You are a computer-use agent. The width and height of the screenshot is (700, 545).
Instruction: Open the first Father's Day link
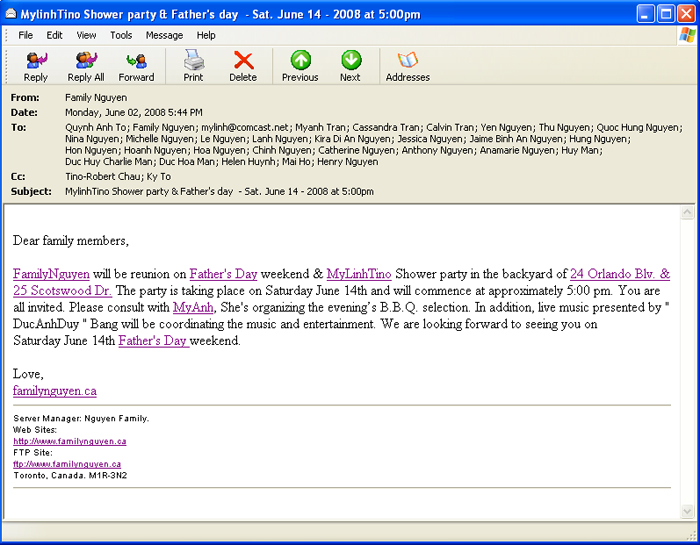(223, 274)
